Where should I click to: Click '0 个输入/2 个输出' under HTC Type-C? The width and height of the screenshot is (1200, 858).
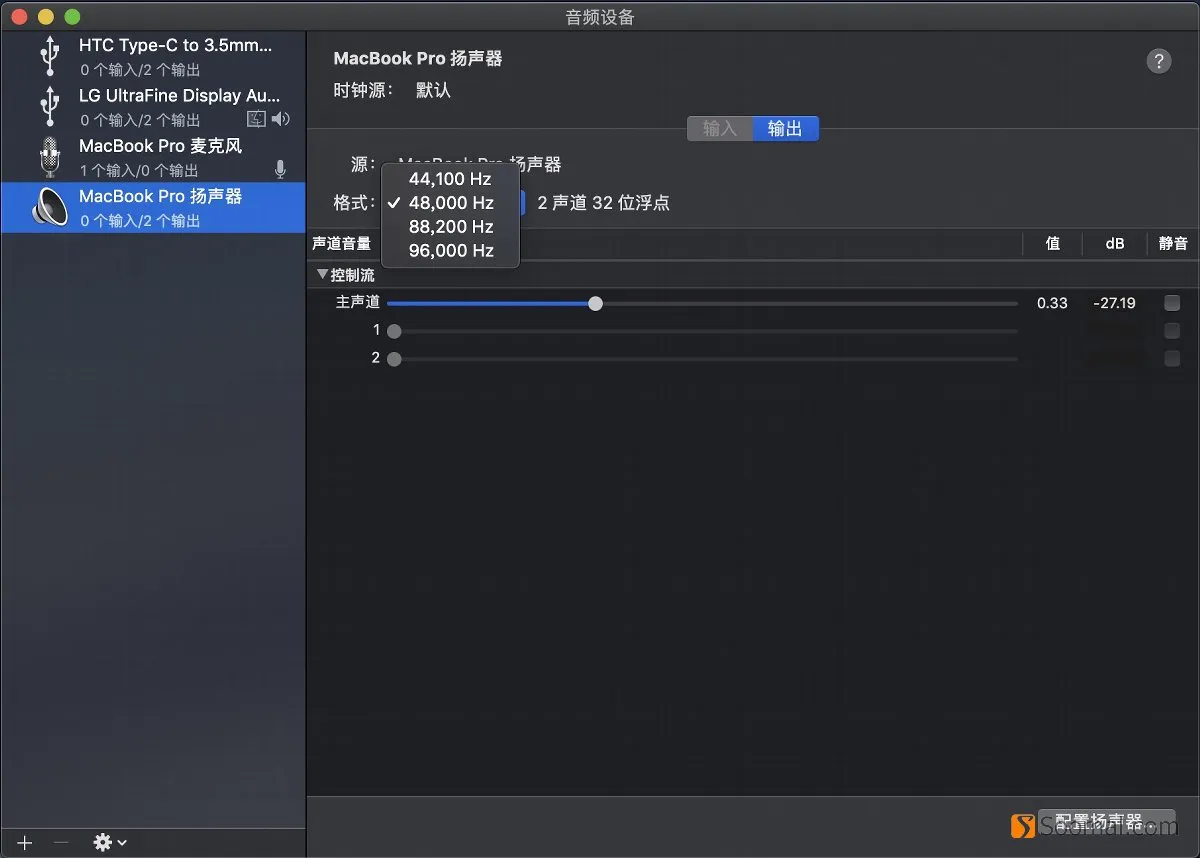coord(140,70)
